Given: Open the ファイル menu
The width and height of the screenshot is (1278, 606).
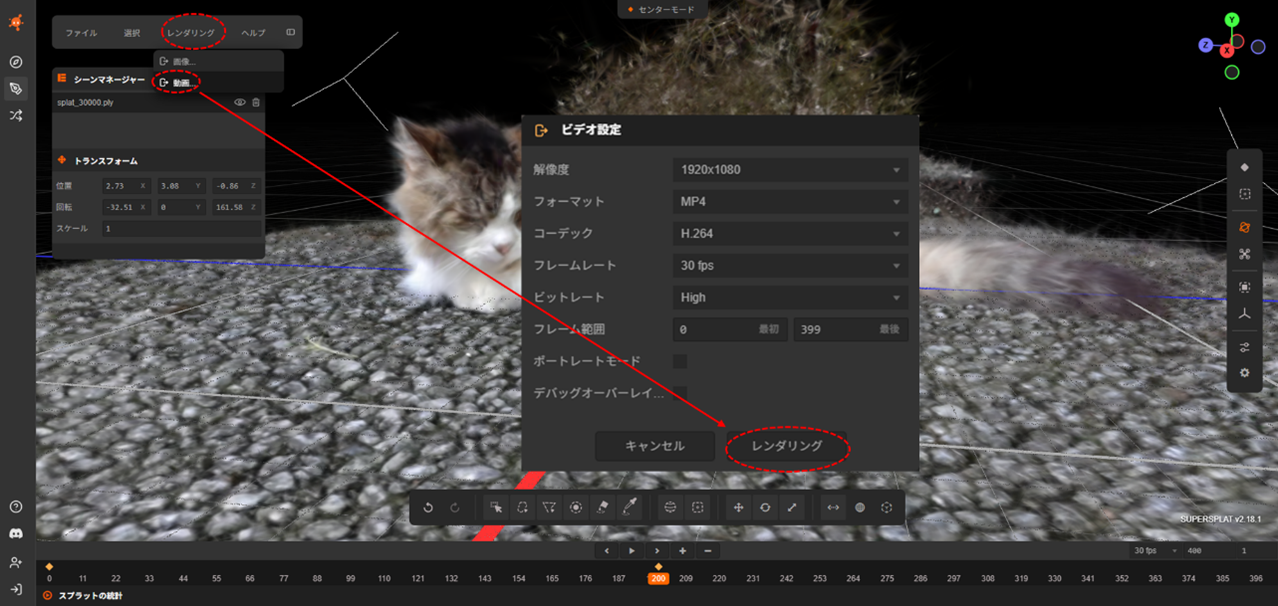Looking at the screenshot, I should coord(81,33).
